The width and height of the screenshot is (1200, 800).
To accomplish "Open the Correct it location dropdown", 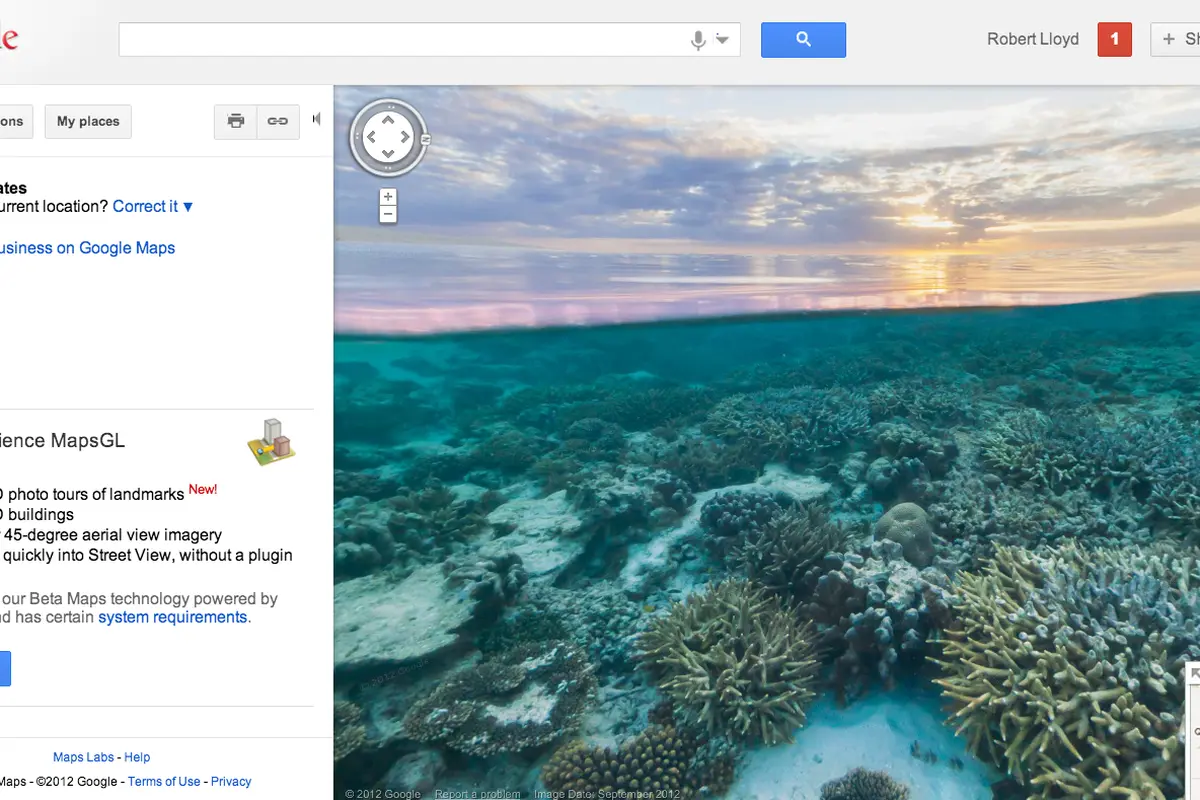I will point(153,206).
